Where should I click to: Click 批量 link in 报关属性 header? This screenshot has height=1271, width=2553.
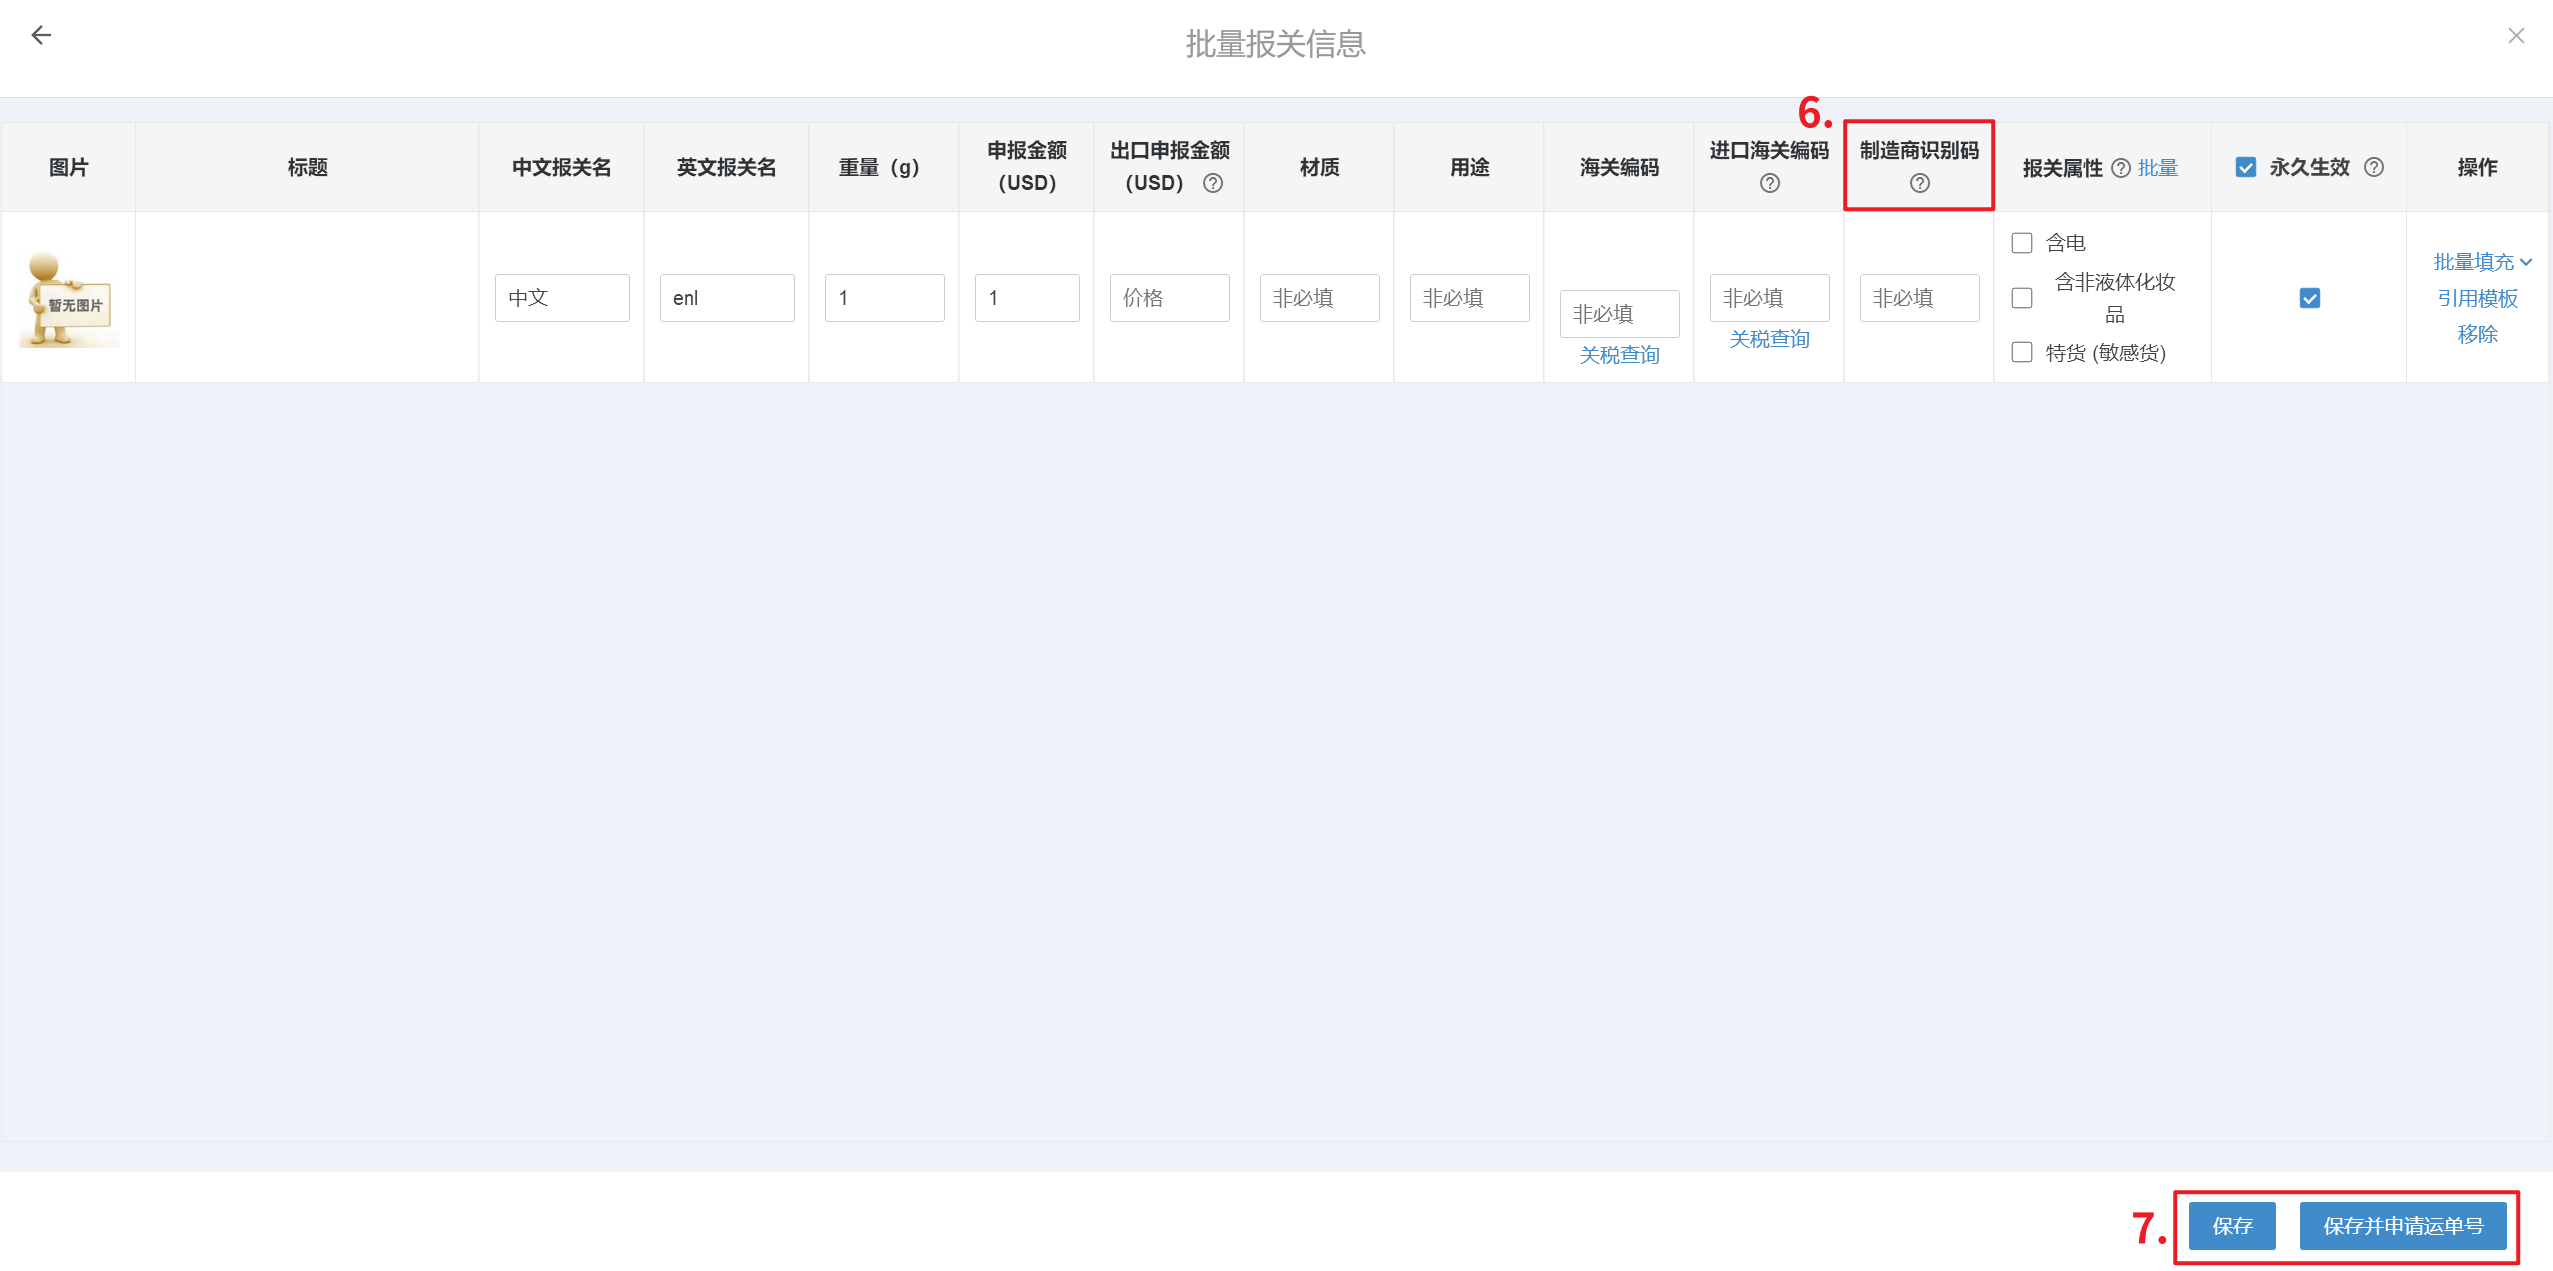point(2158,168)
